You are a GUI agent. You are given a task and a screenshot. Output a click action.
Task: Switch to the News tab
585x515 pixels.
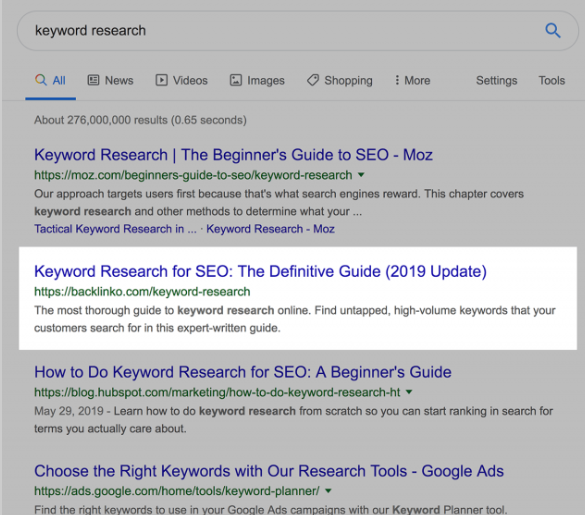[110, 80]
